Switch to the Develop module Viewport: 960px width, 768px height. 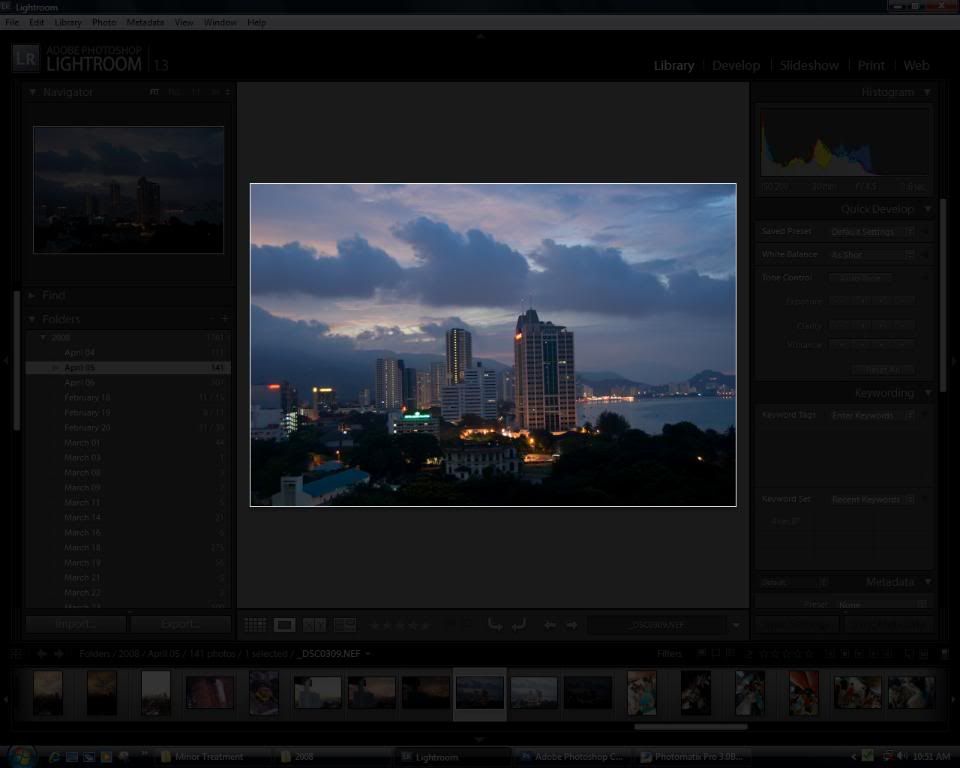coord(736,66)
